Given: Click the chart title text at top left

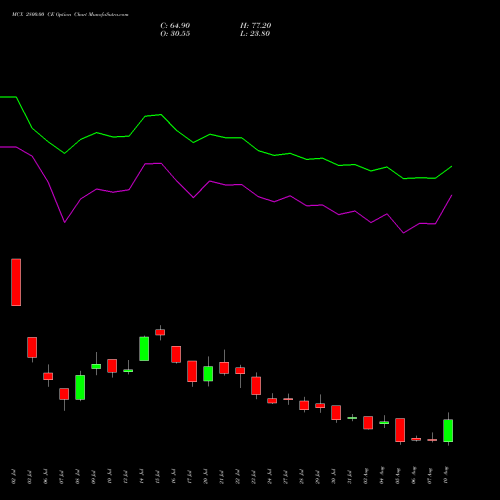Looking at the screenshot, I should click(70, 15).
